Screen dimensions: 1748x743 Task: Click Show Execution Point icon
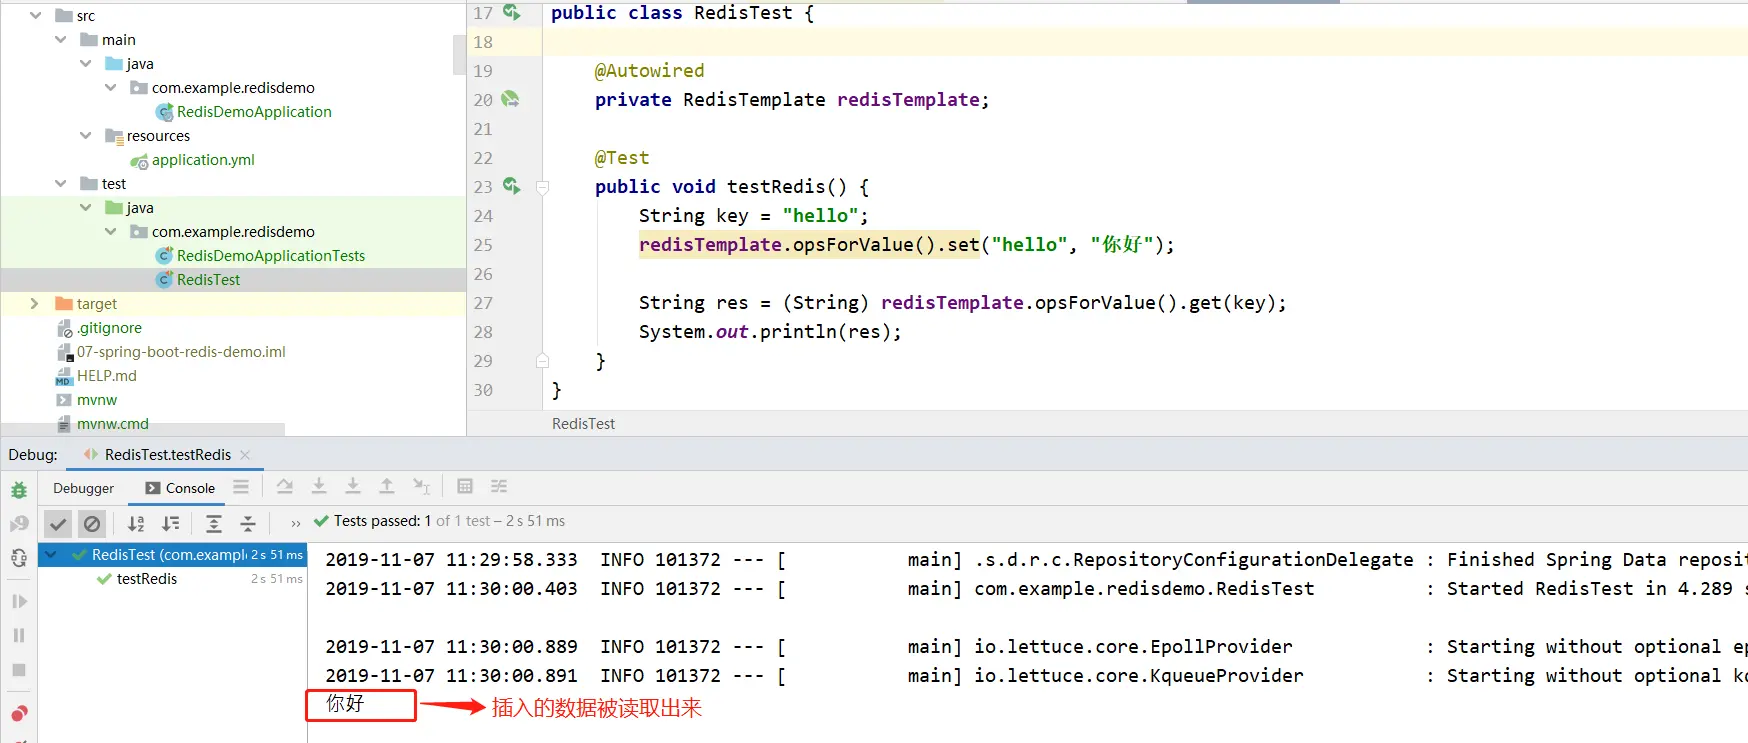[x=241, y=487]
